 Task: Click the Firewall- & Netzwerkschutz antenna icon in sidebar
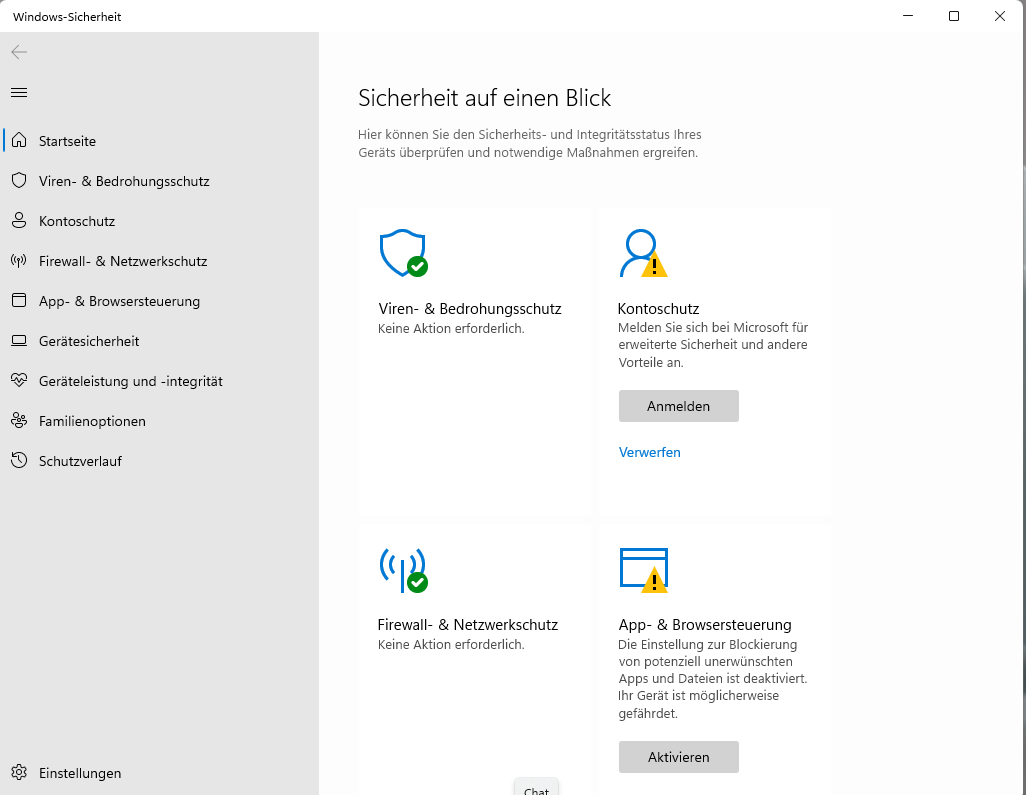pyautogui.click(x=18, y=261)
